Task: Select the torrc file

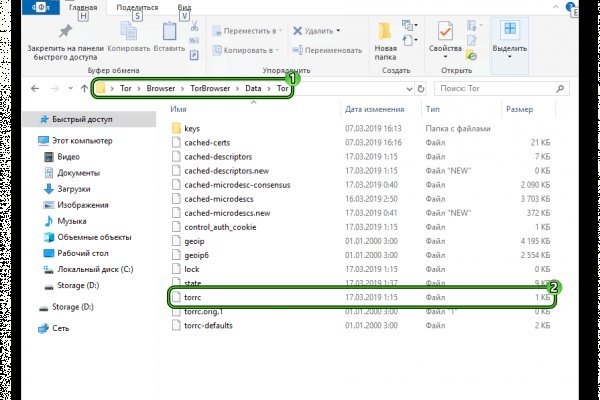Action: pos(193,297)
